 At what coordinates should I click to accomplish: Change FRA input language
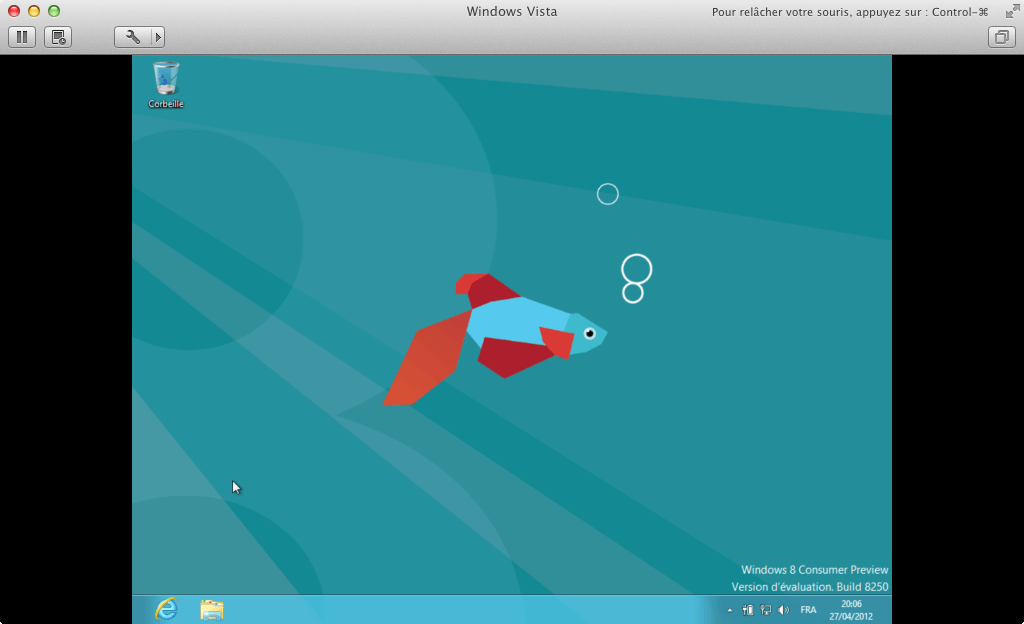pos(808,610)
